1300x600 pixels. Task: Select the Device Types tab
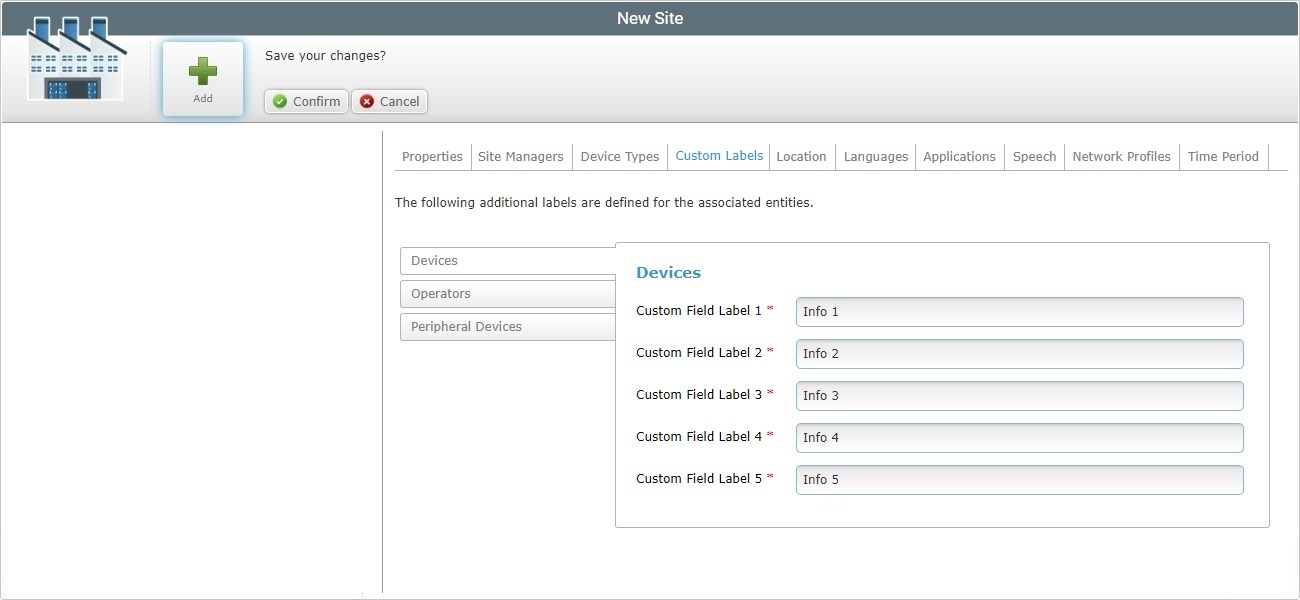(619, 156)
